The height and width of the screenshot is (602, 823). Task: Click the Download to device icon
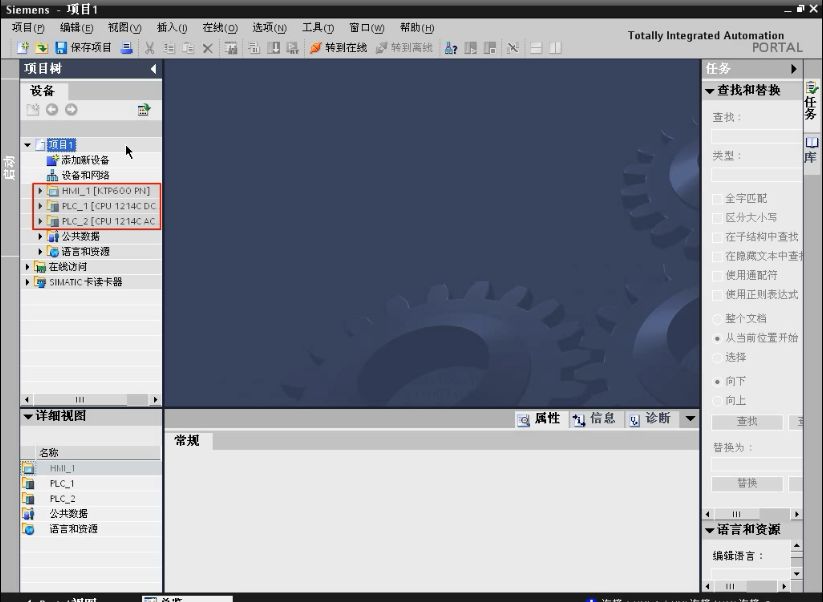pyautogui.click(x=273, y=48)
